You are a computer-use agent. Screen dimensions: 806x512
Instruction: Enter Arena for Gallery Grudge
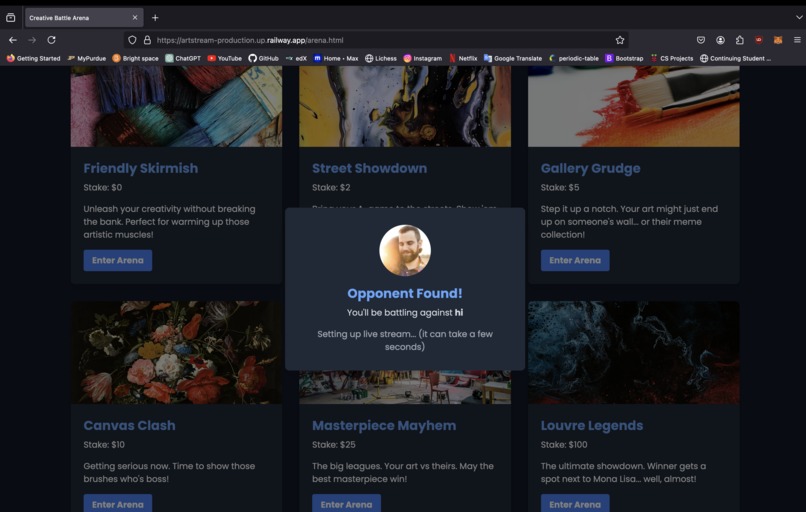[x=575, y=261]
